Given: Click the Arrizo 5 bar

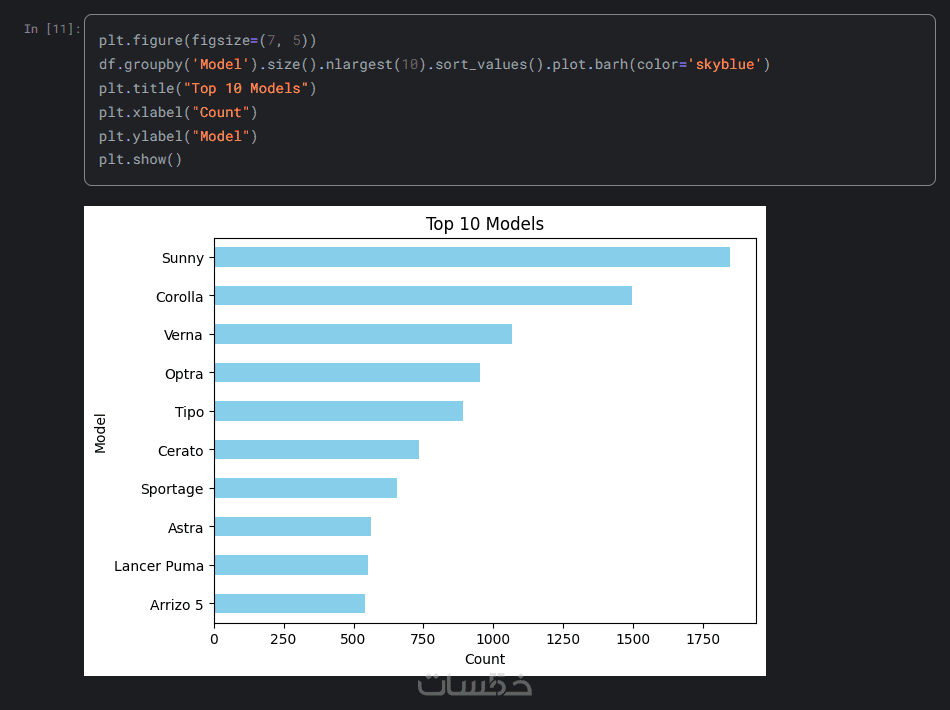Looking at the screenshot, I should click(x=289, y=603).
